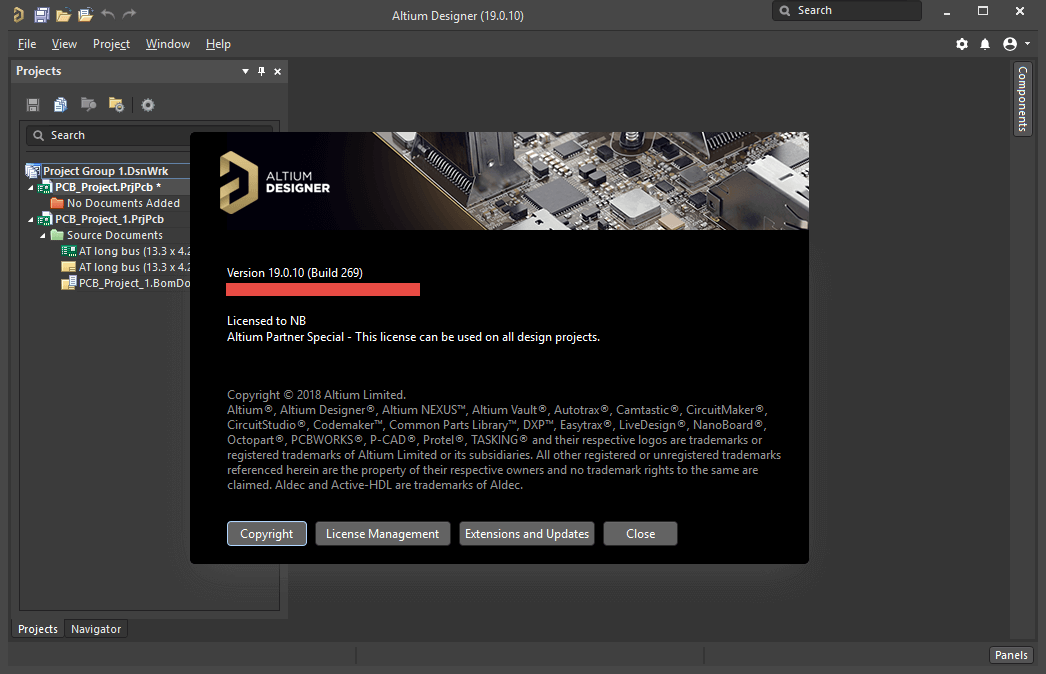This screenshot has width=1046, height=674.
Task: Click the Projects panel search field
Action: click(149, 135)
